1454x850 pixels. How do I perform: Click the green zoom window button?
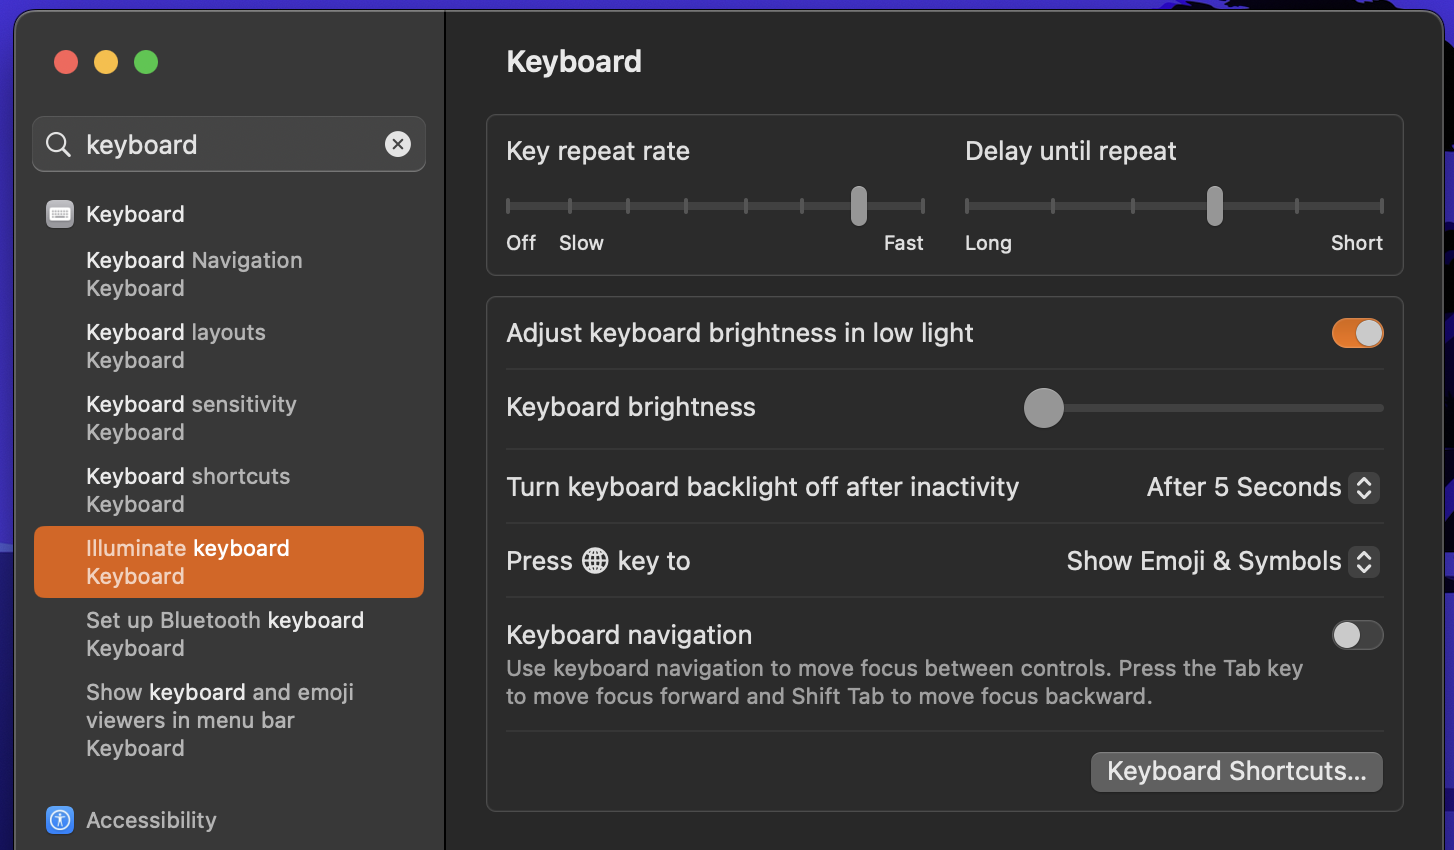click(x=146, y=62)
